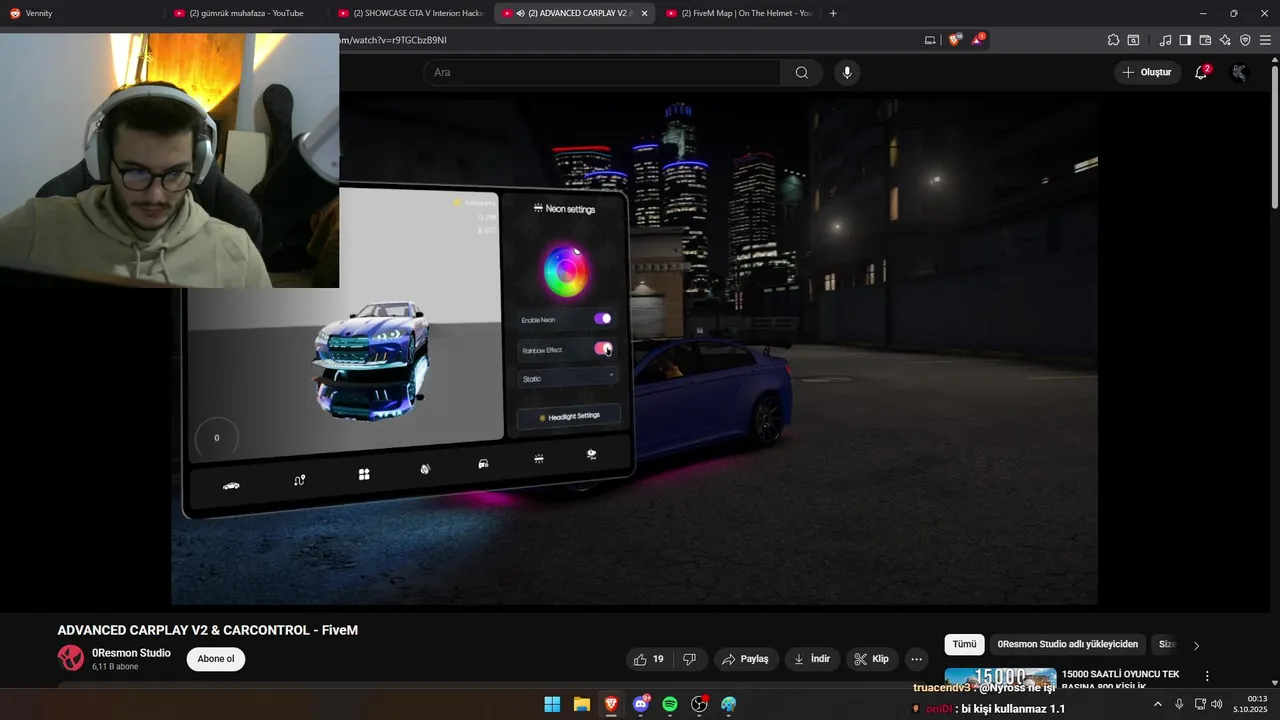The width and height of the screenshot is (1280, 720).
Task: Click the Paylaş share button
Action: 745,659
